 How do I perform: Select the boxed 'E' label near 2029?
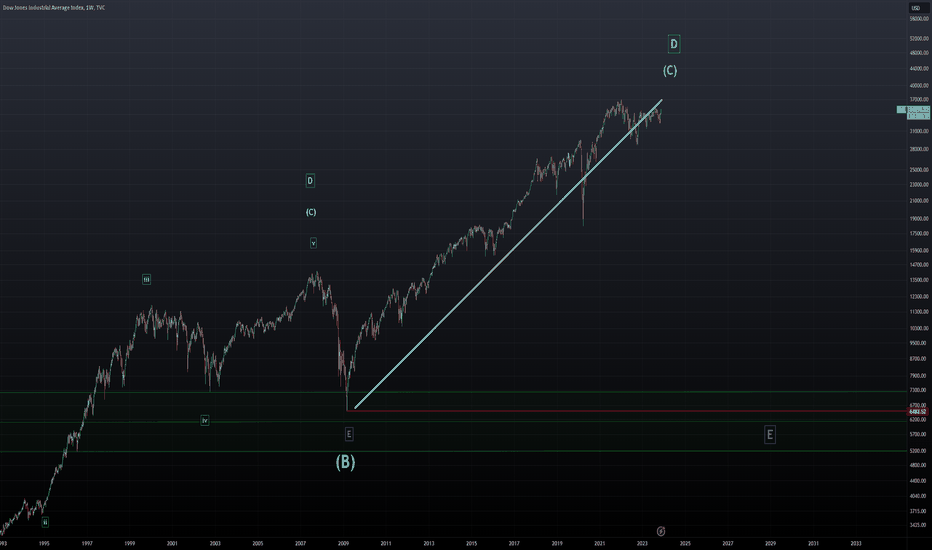pos(770,435)
